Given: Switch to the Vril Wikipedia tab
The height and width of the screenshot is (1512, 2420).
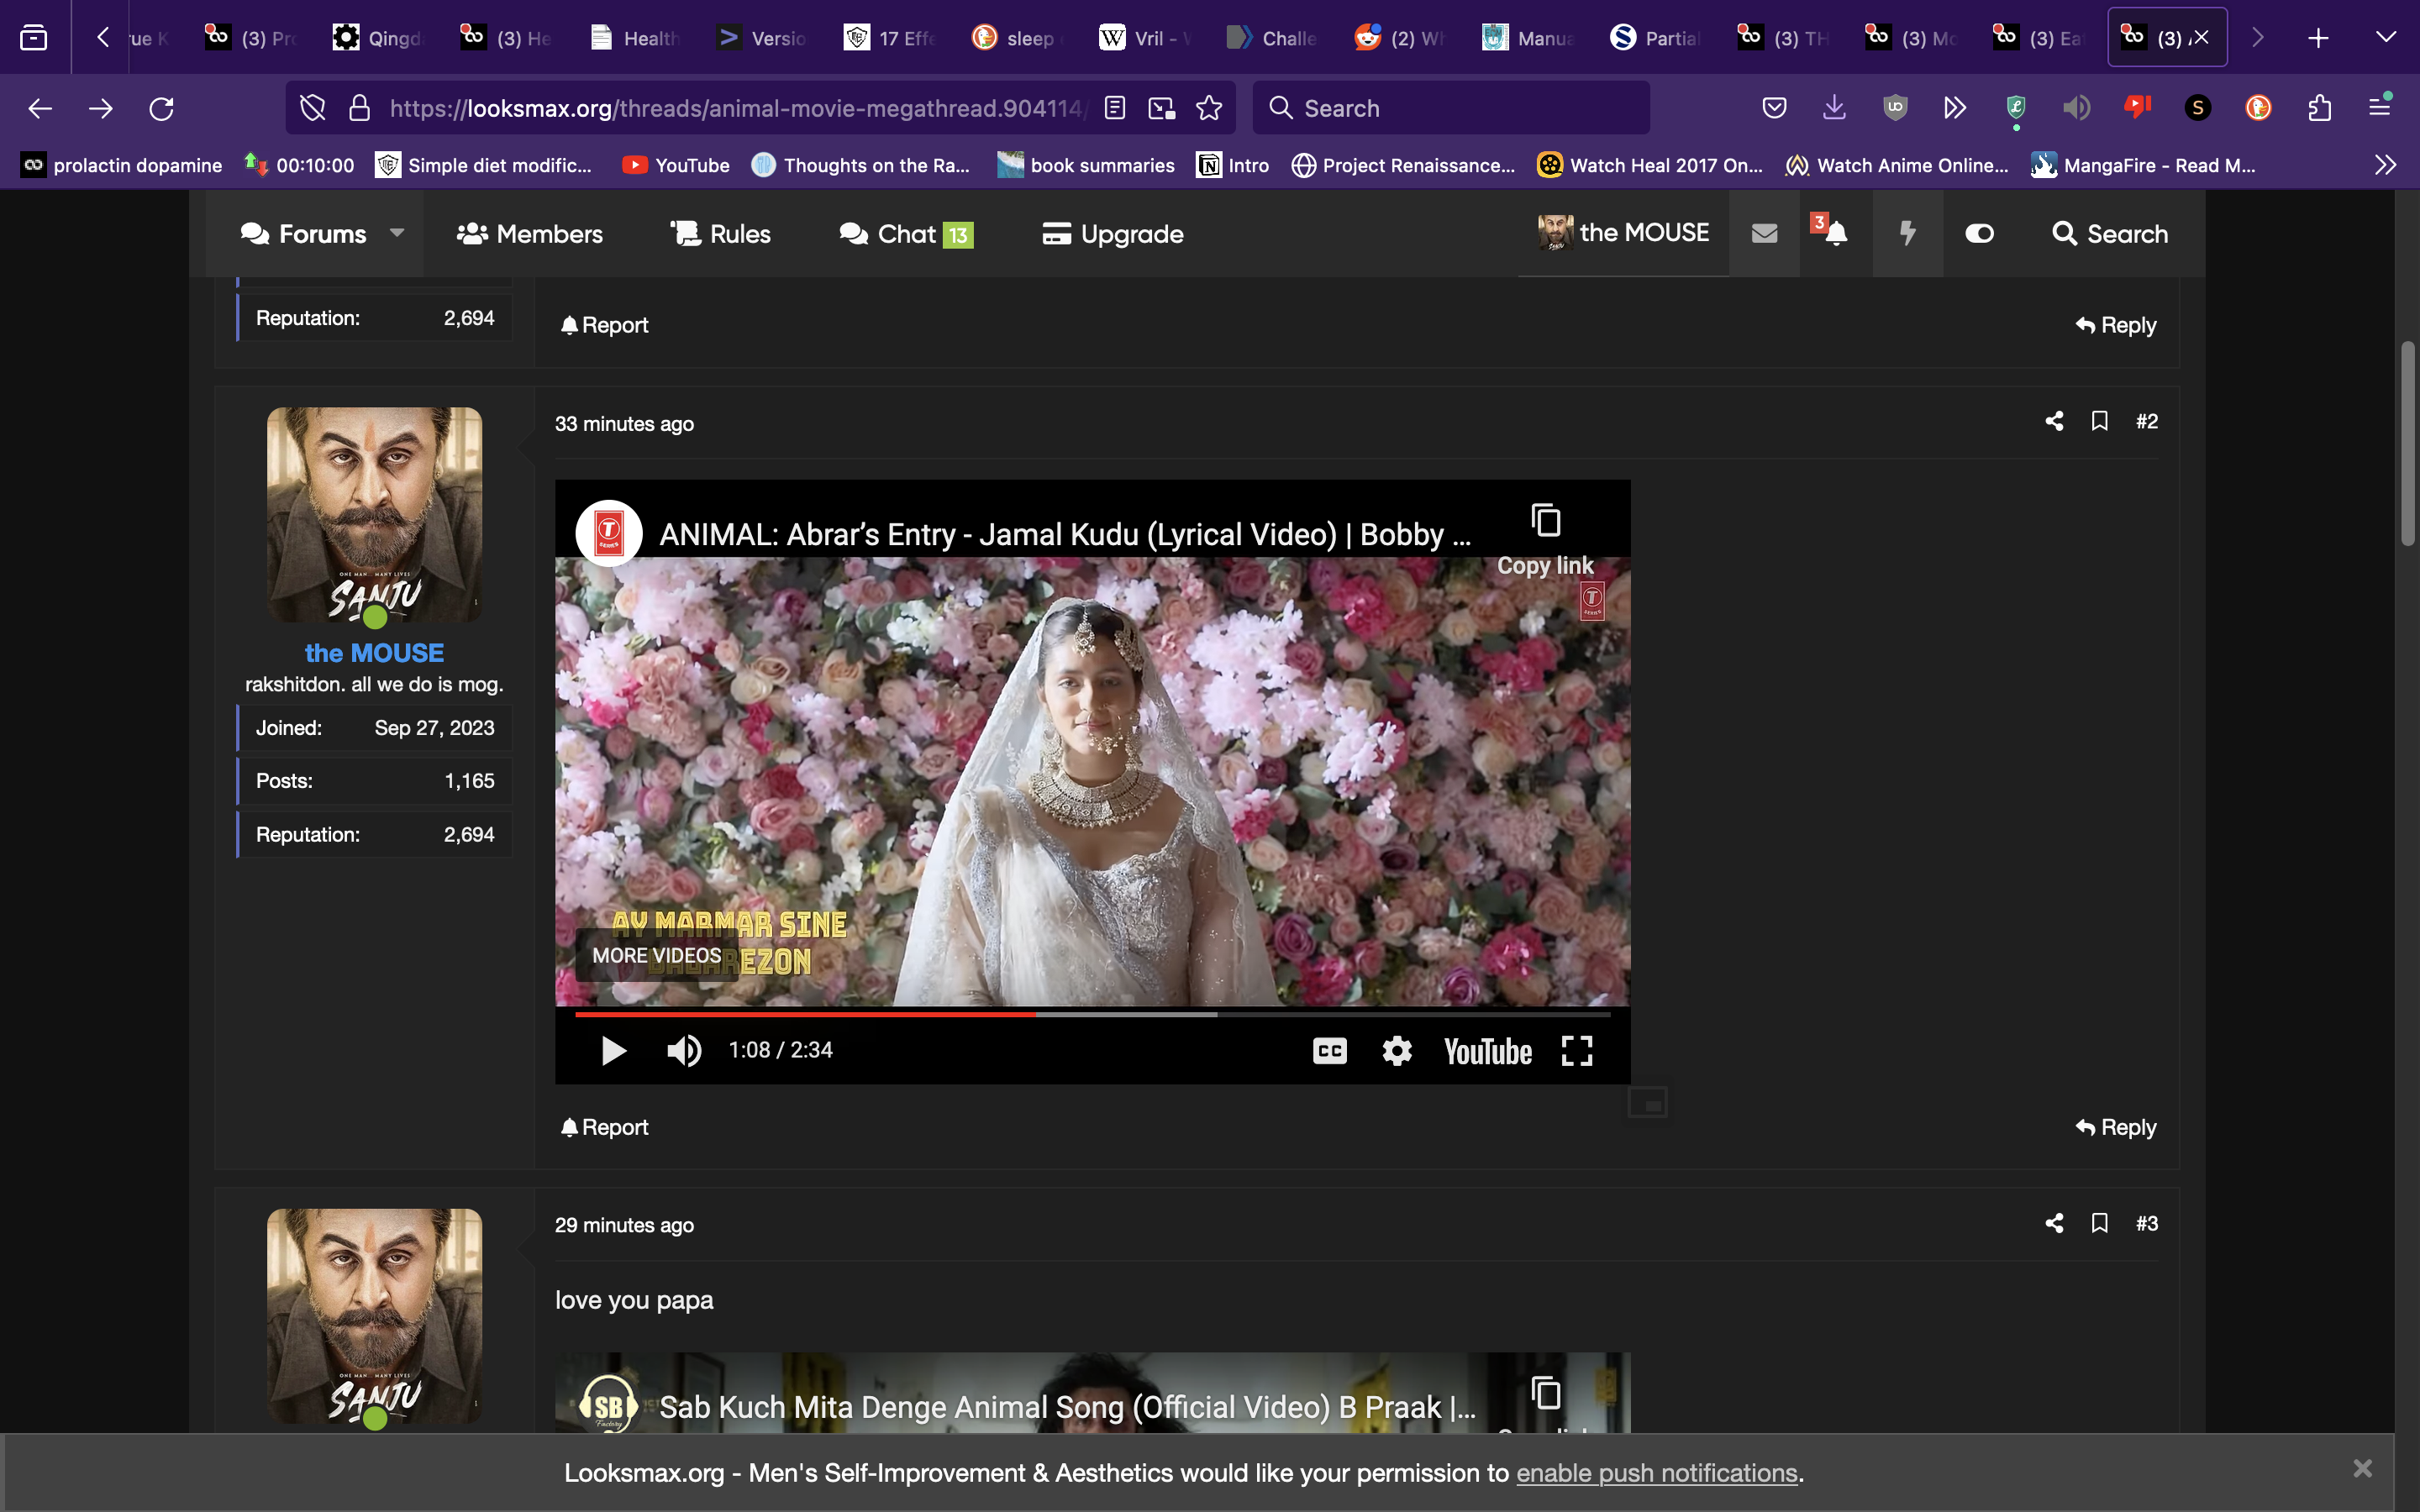Looking at the screenshot, I should click(x=1146, y=38).
